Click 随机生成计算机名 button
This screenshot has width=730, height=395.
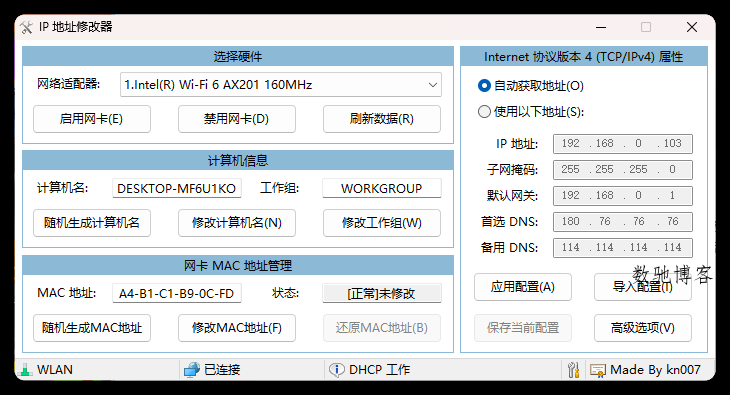[92, 223]
